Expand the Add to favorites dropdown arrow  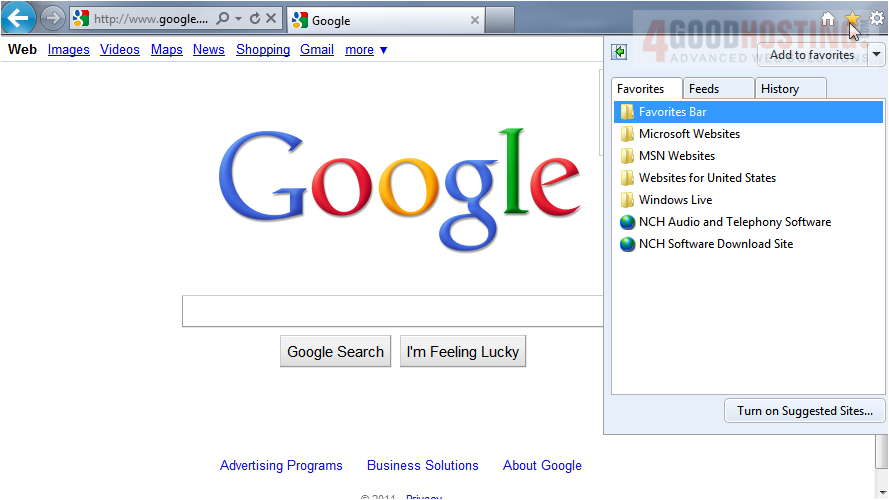876,55
